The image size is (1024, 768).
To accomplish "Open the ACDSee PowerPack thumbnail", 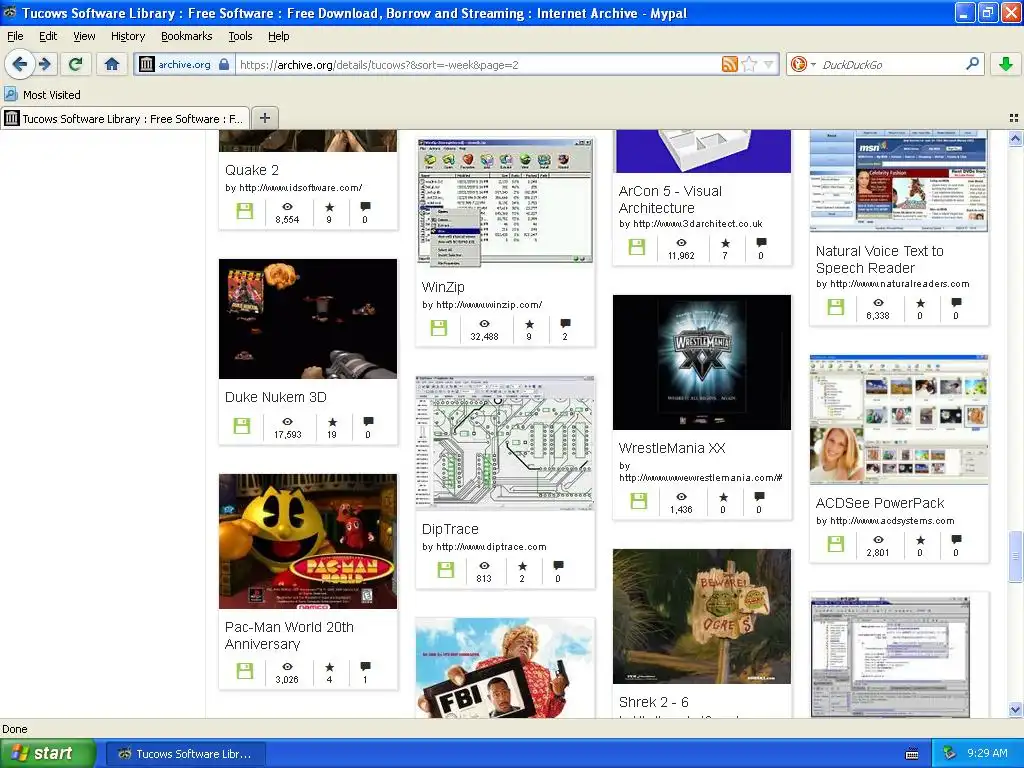I will click(x=899, y=420).
